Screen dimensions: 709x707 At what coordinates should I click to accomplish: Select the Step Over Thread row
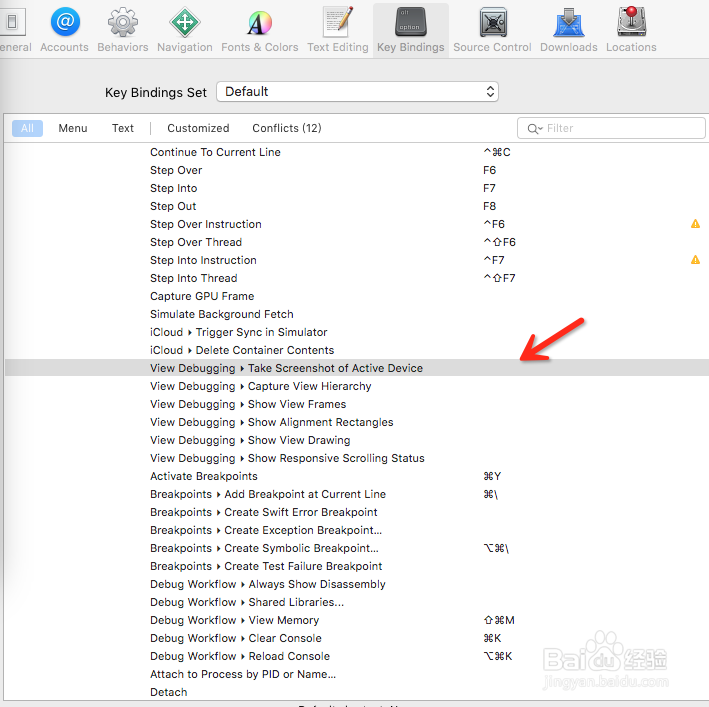click(x=356, y=242)
